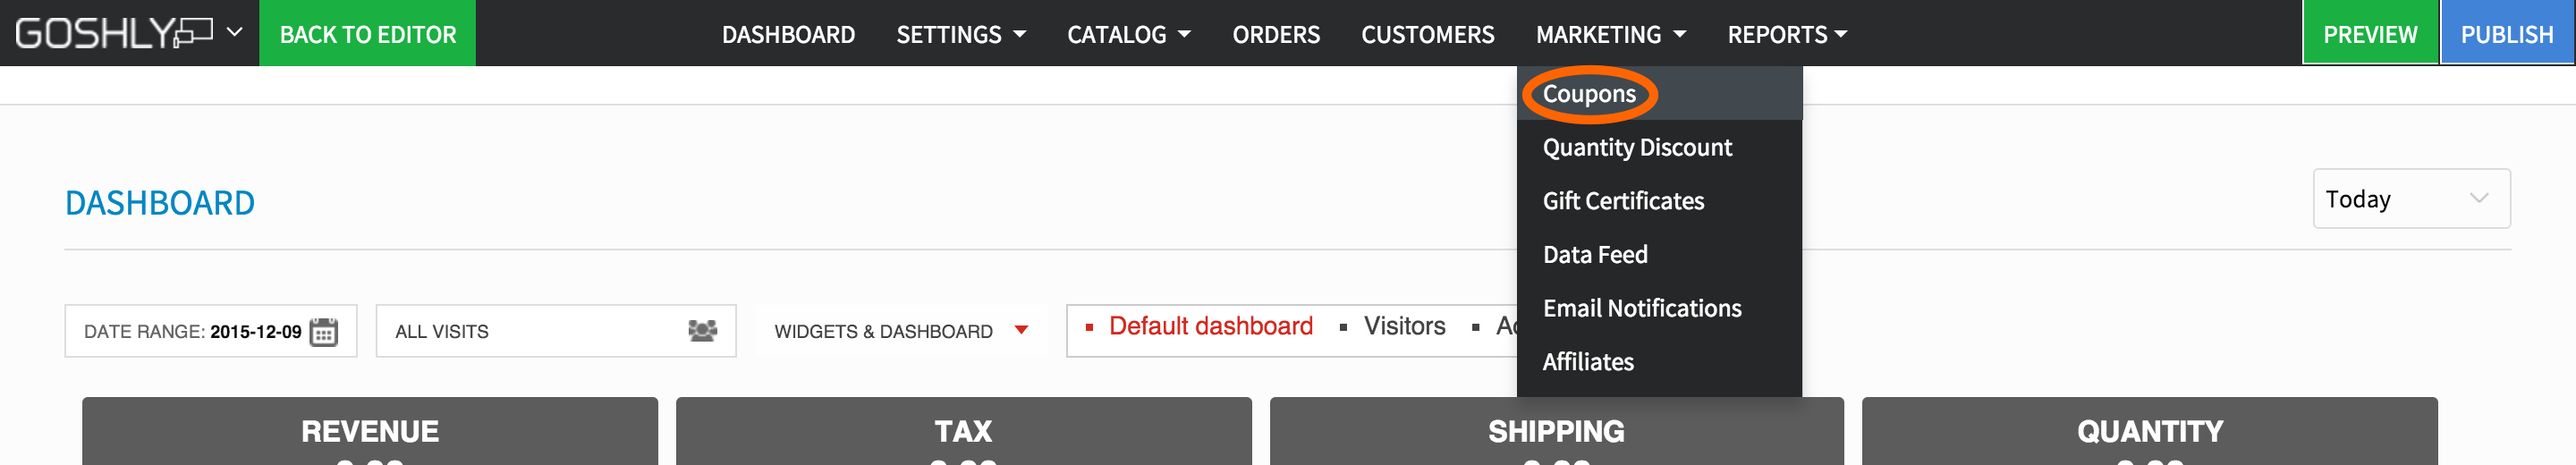Screen dimensions: 2576x465
Task: Switch to the Visitors dashboard tab
Action: click(1404, 326)
